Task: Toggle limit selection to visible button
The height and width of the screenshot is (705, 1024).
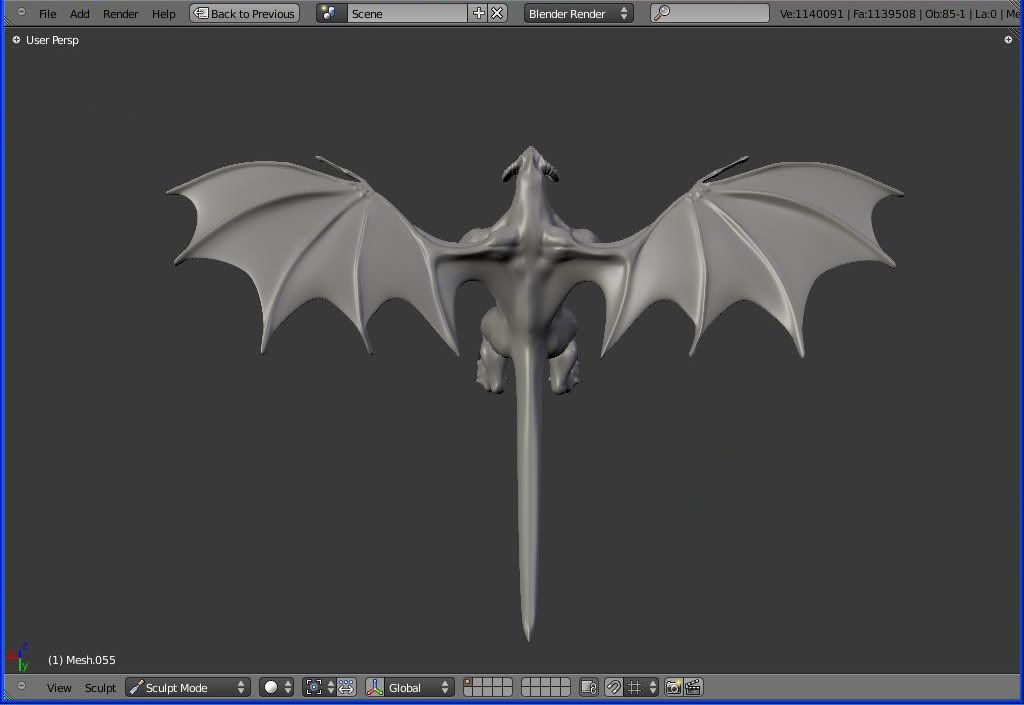Action: coord(589,687)
